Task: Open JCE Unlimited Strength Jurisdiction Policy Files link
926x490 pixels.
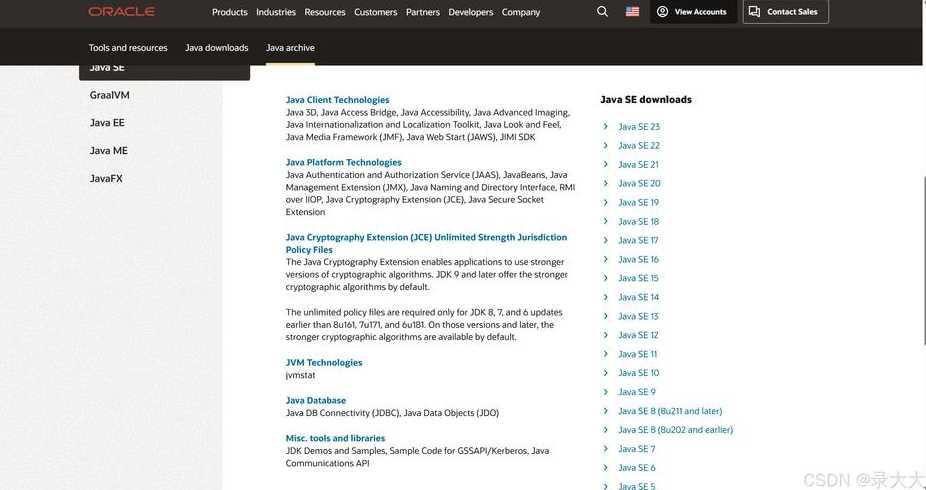Action: tap(426, 243)
